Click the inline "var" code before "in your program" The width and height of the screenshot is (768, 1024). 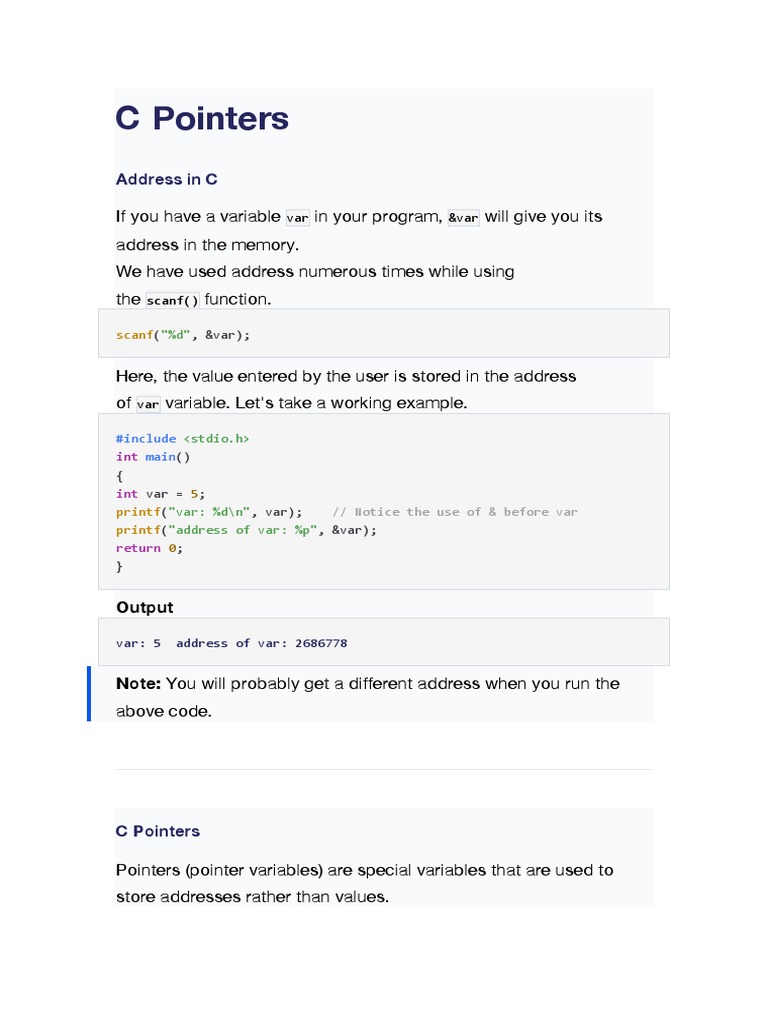[297, 218]
